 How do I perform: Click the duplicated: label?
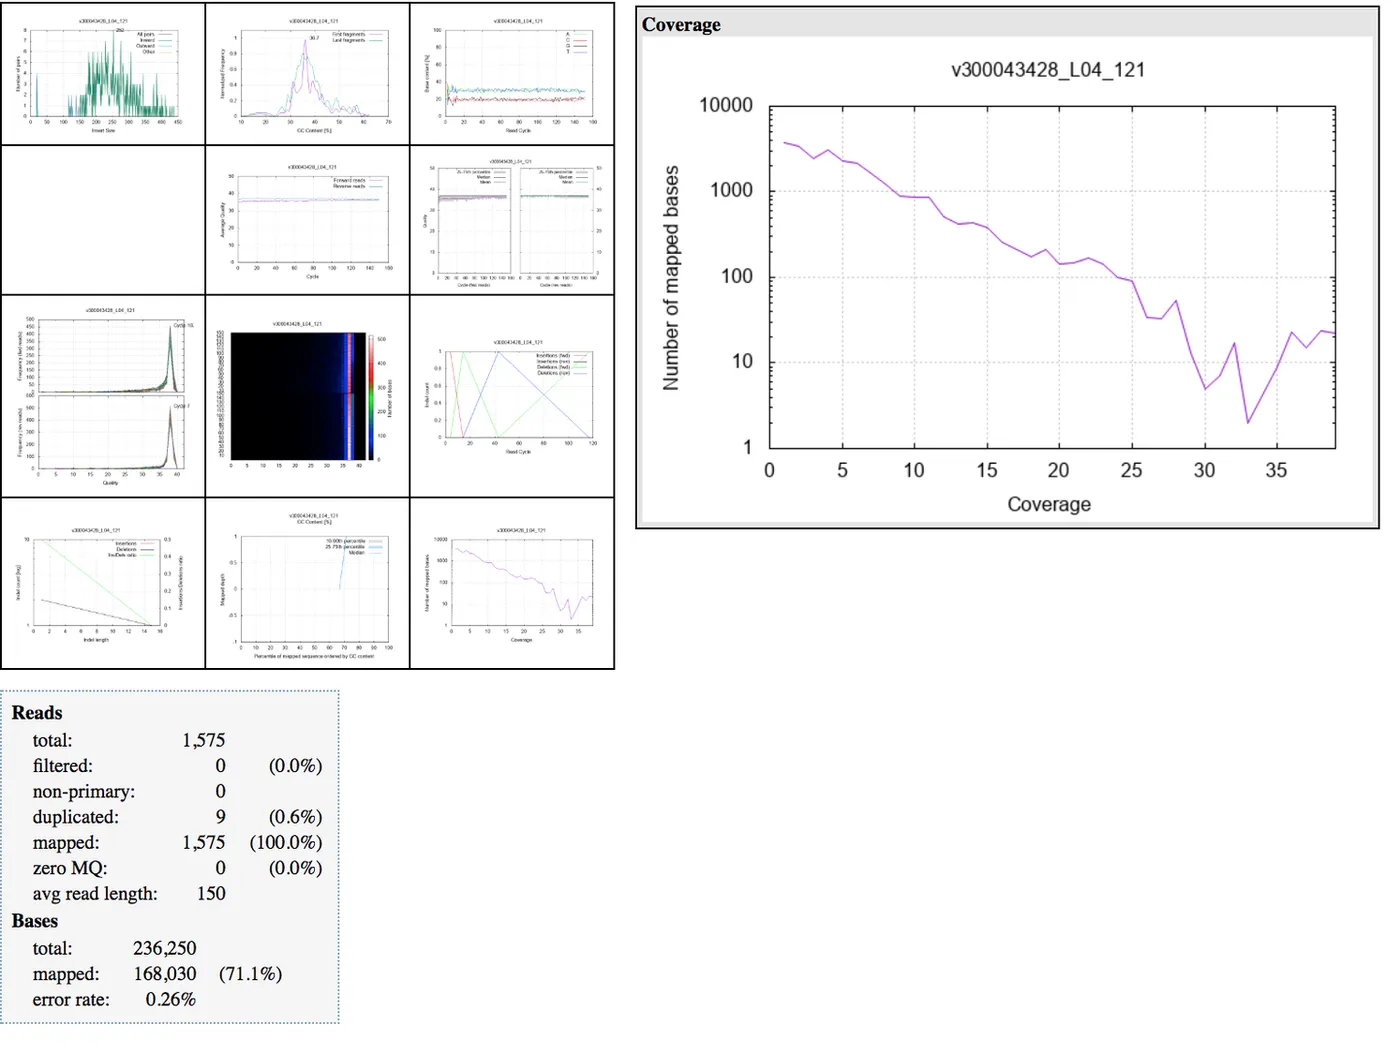pyautogui.click(x=76, y=817)
